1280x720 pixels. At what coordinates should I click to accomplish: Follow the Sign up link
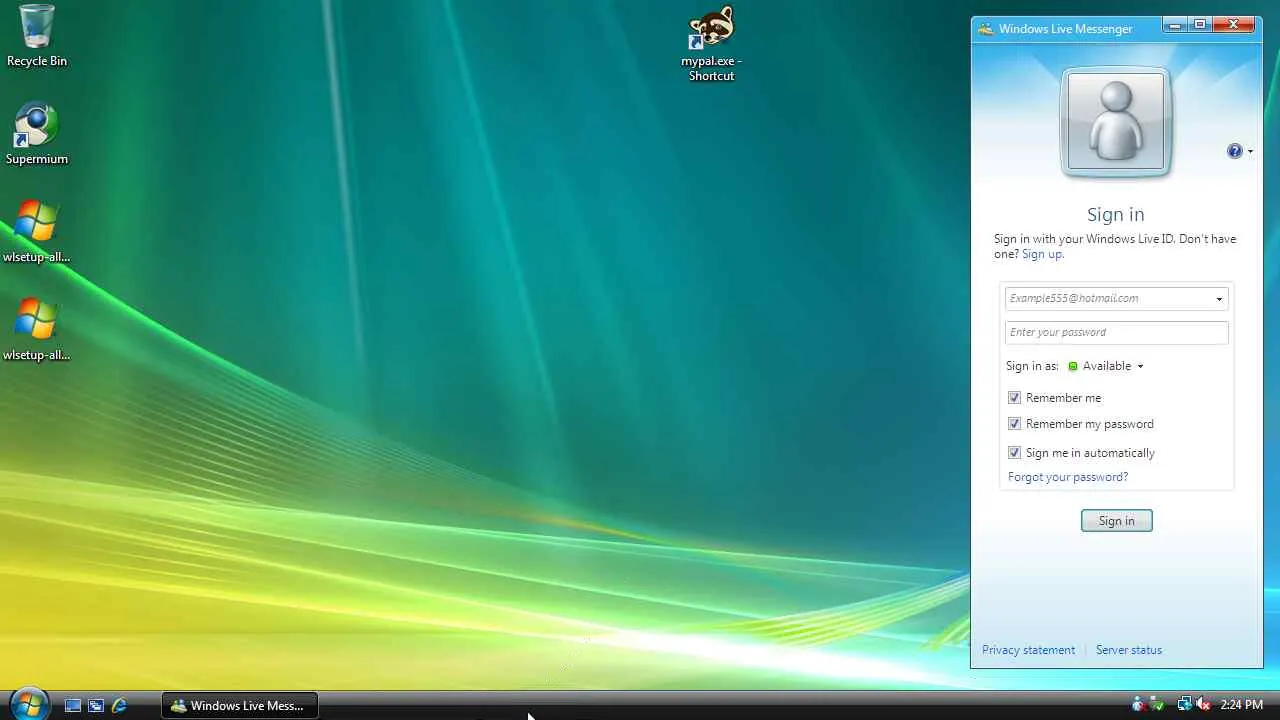tap(1043, 254)
